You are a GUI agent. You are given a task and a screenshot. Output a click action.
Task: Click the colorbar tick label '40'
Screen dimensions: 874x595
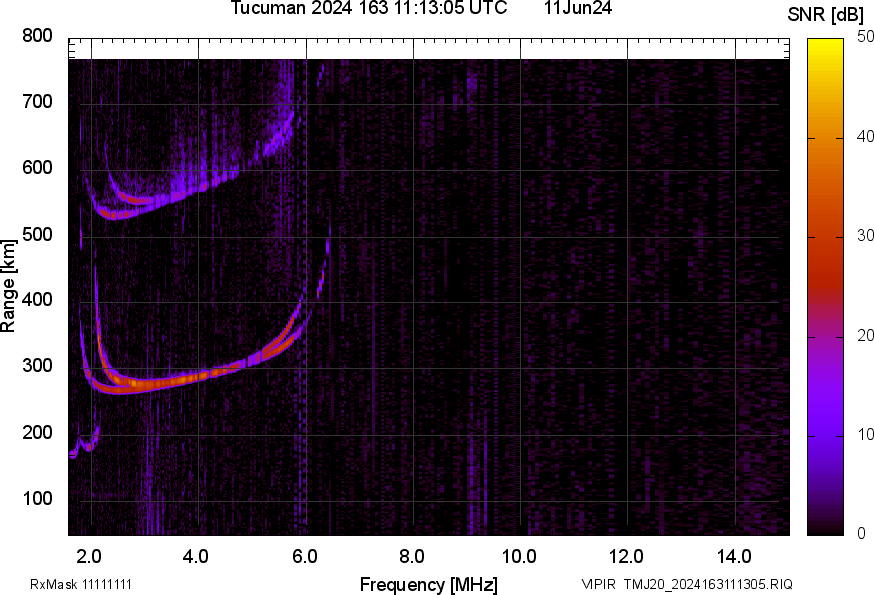865,137
